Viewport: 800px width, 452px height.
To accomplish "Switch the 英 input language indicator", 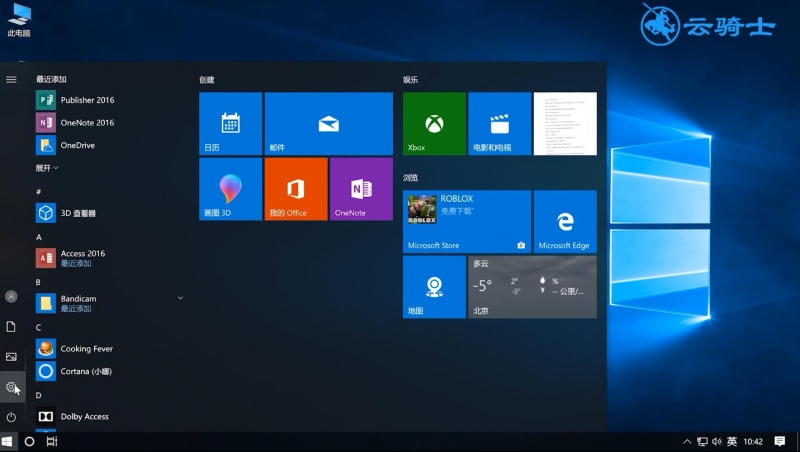I will [x=732, y=441].
